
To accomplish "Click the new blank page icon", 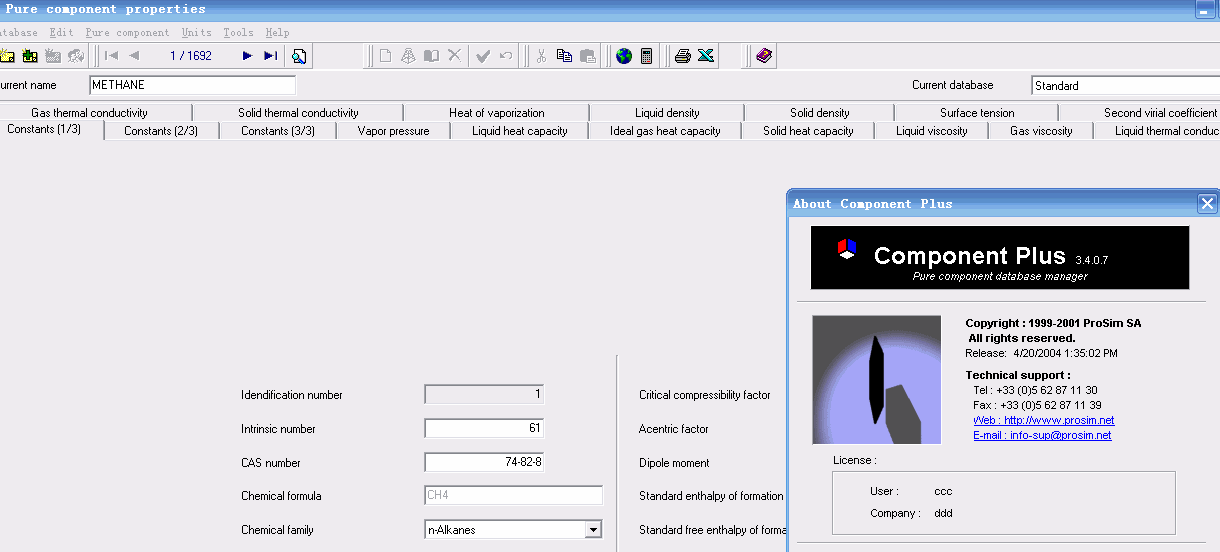I will 385,56.
